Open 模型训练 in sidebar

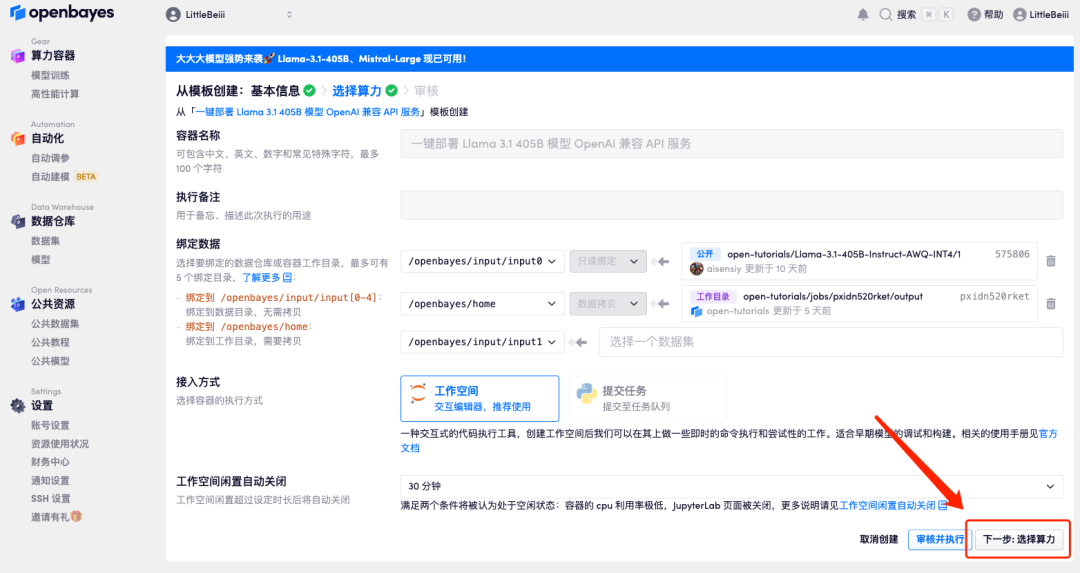click(x=50, y=75)
